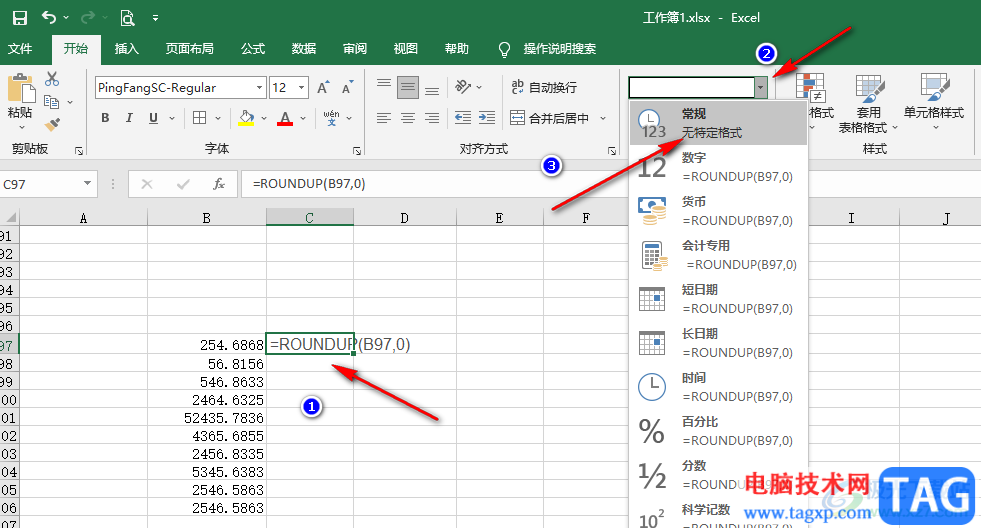Click the decrease indent icon
981x528 pixels.
463,118
